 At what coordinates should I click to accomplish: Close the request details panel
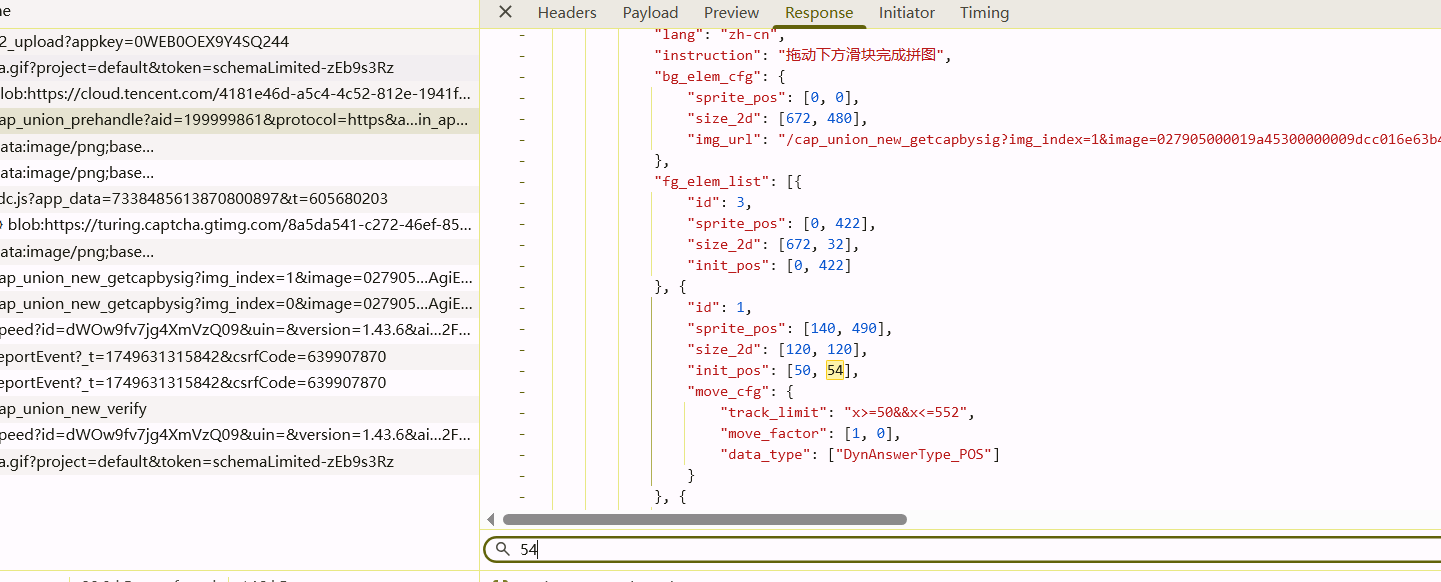click(x=505, y=12)
